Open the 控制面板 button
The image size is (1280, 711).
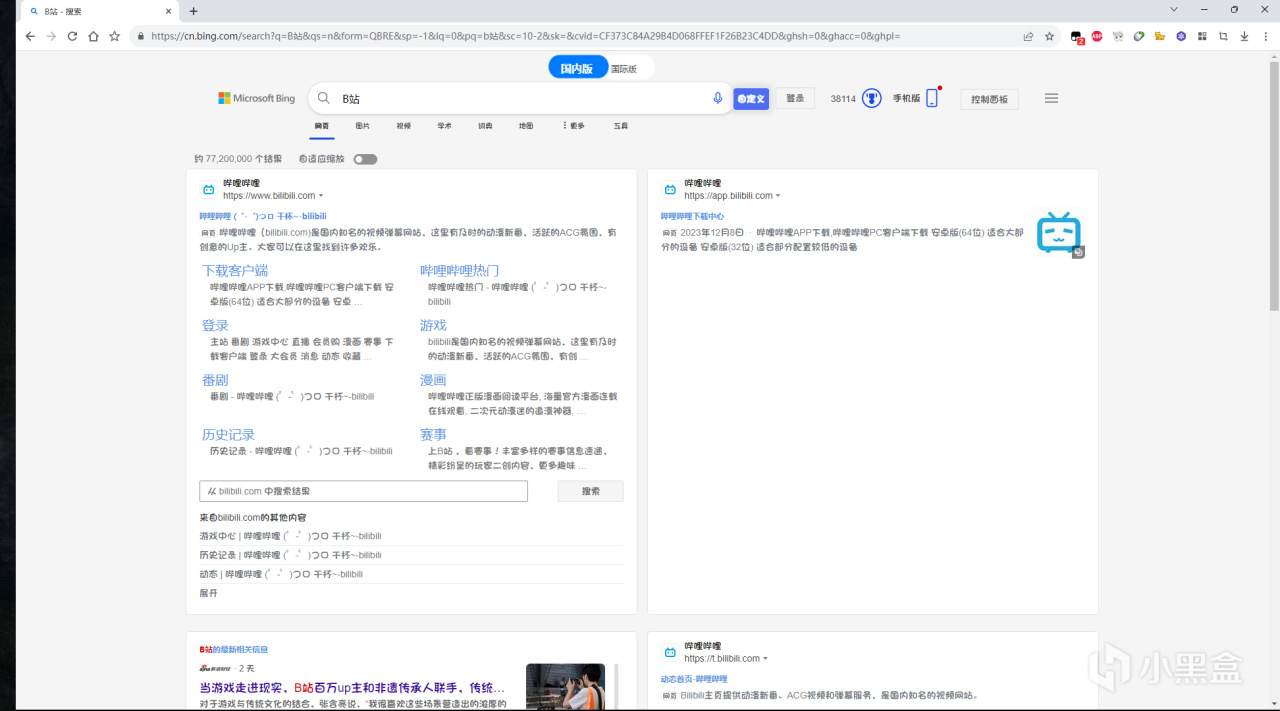(990, 99)
